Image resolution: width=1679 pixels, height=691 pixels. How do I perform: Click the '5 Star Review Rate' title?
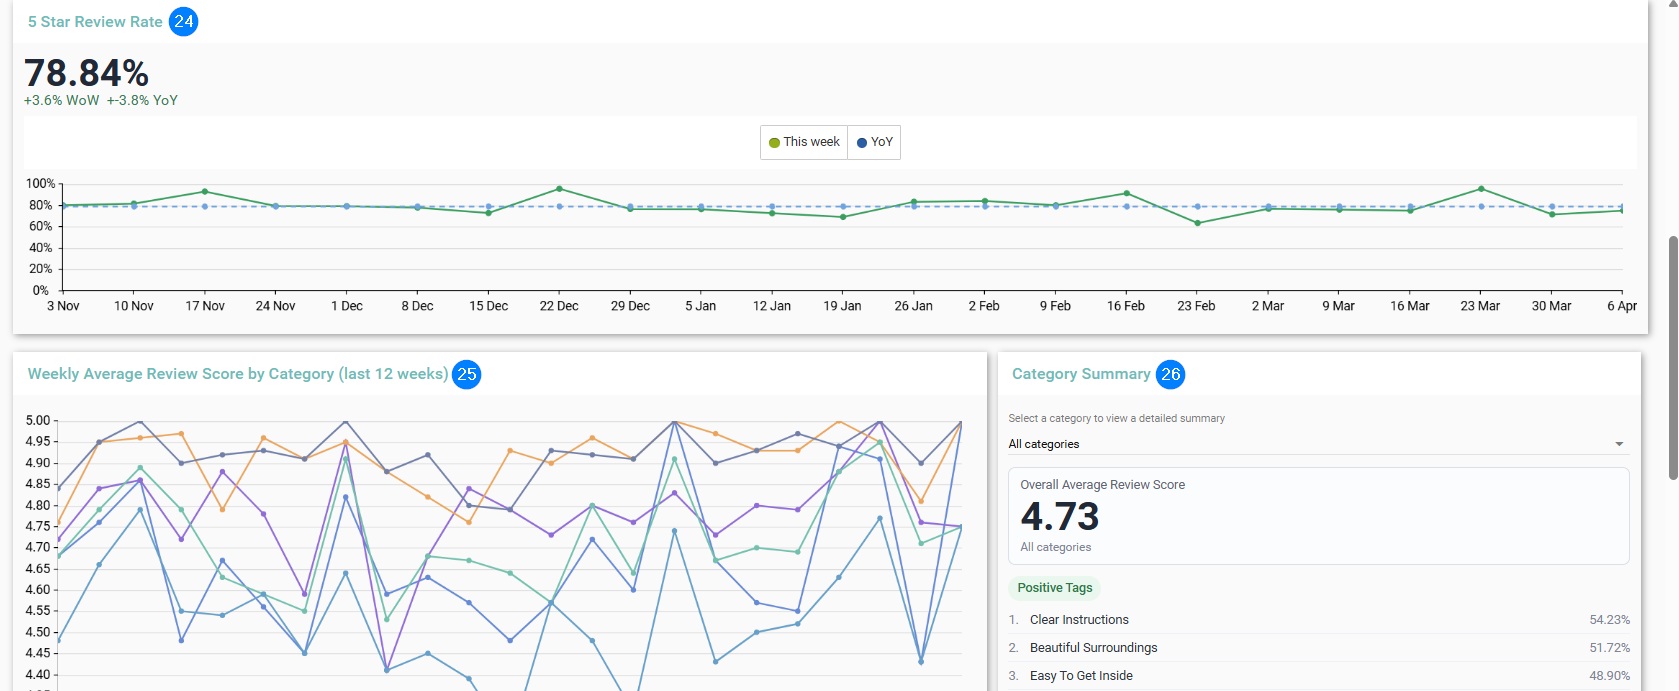95,22
